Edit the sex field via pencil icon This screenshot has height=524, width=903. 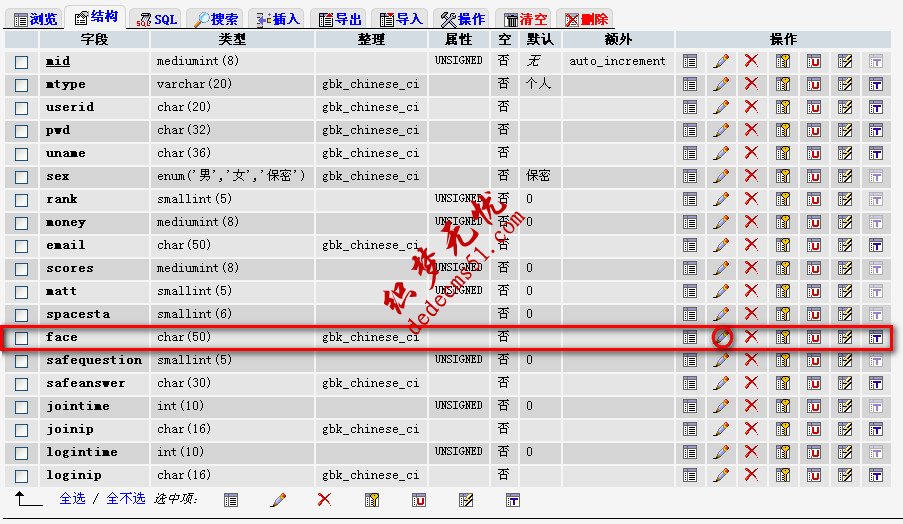720,176
